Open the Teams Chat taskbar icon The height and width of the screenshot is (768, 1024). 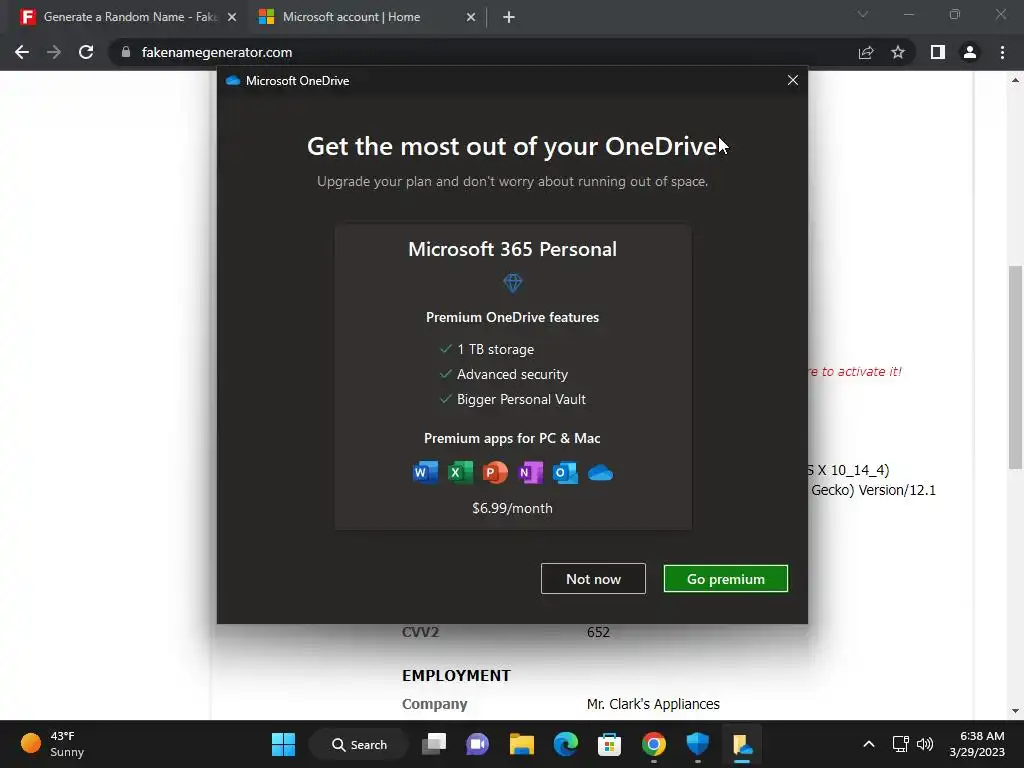point(477,744)
